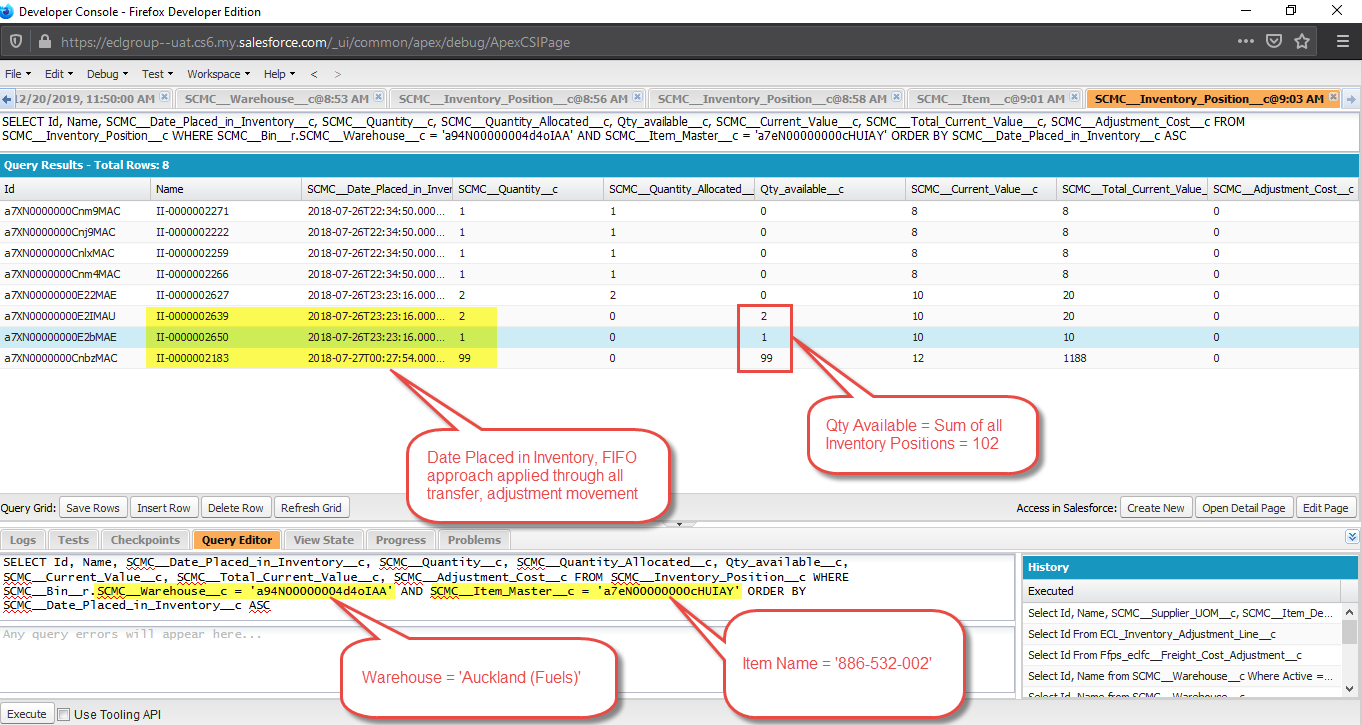Sort by the Qty_available__c column header
This screenshot has width=1362, height=725.
pos(830,189)
